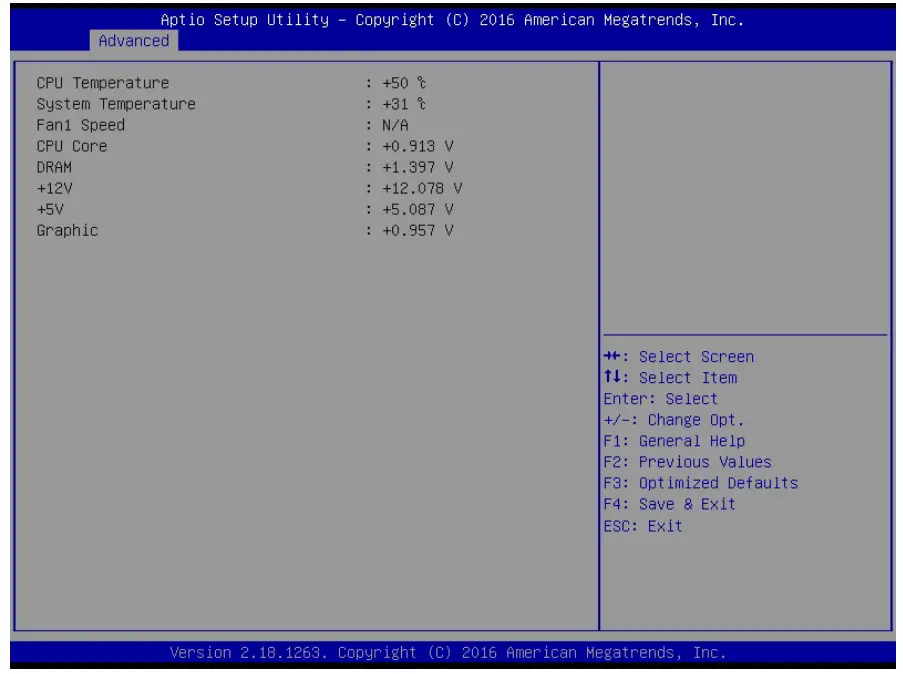Select the +0.913 V CPU core value
Viewport: 903px width, 674px height.
418,146
